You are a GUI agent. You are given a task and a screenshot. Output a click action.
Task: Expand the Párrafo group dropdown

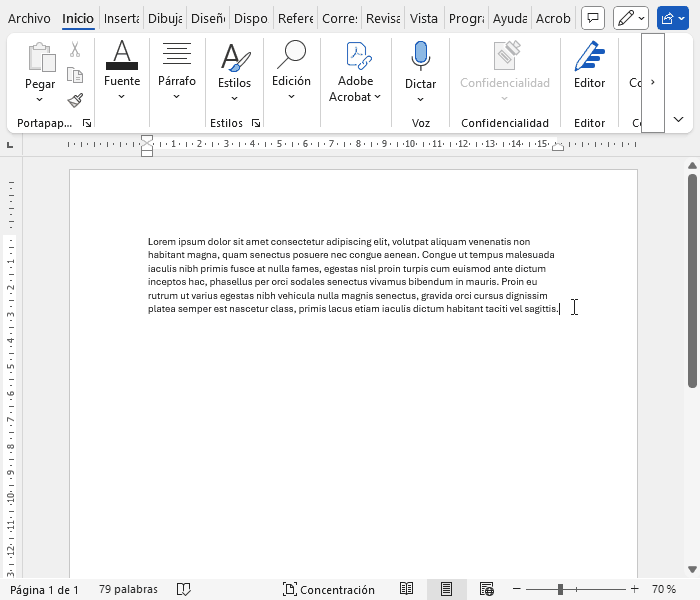coord(177,97)
